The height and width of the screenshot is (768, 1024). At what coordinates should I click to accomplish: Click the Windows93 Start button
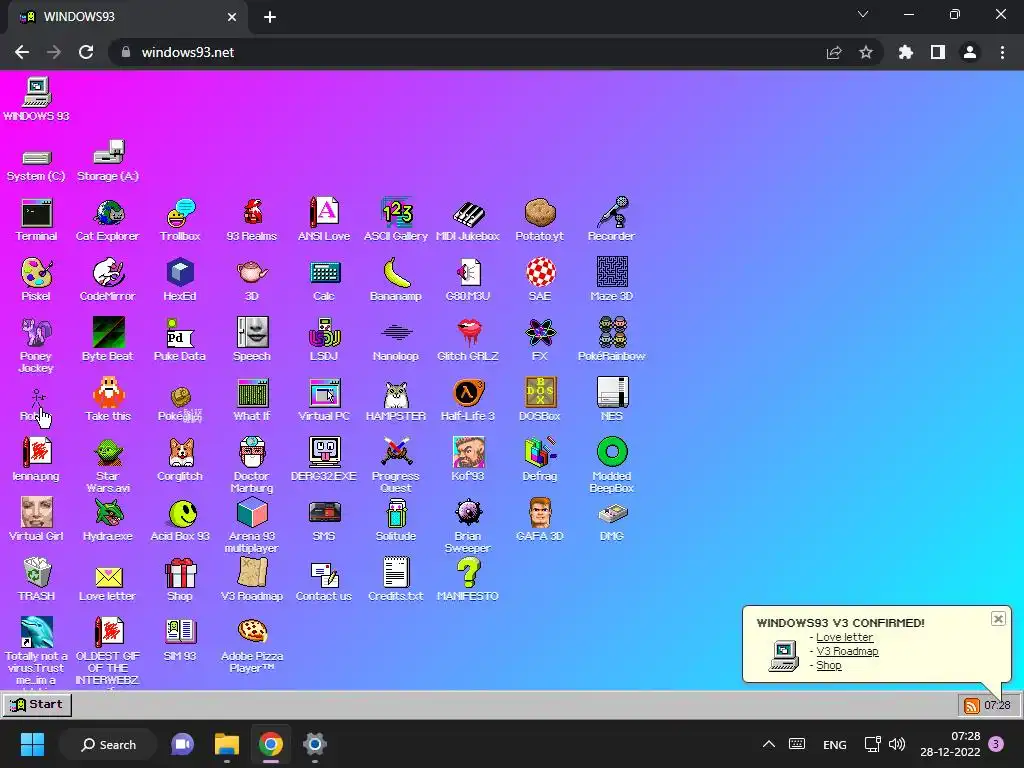click(37, 705)
